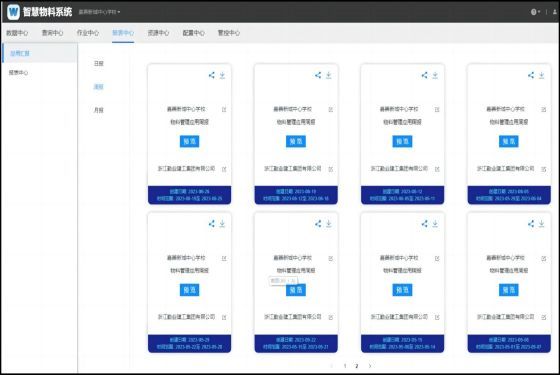Edit company name on 2023-06-26 card
This screenshot has height=375, width=560.
click(x=224, y=169)
